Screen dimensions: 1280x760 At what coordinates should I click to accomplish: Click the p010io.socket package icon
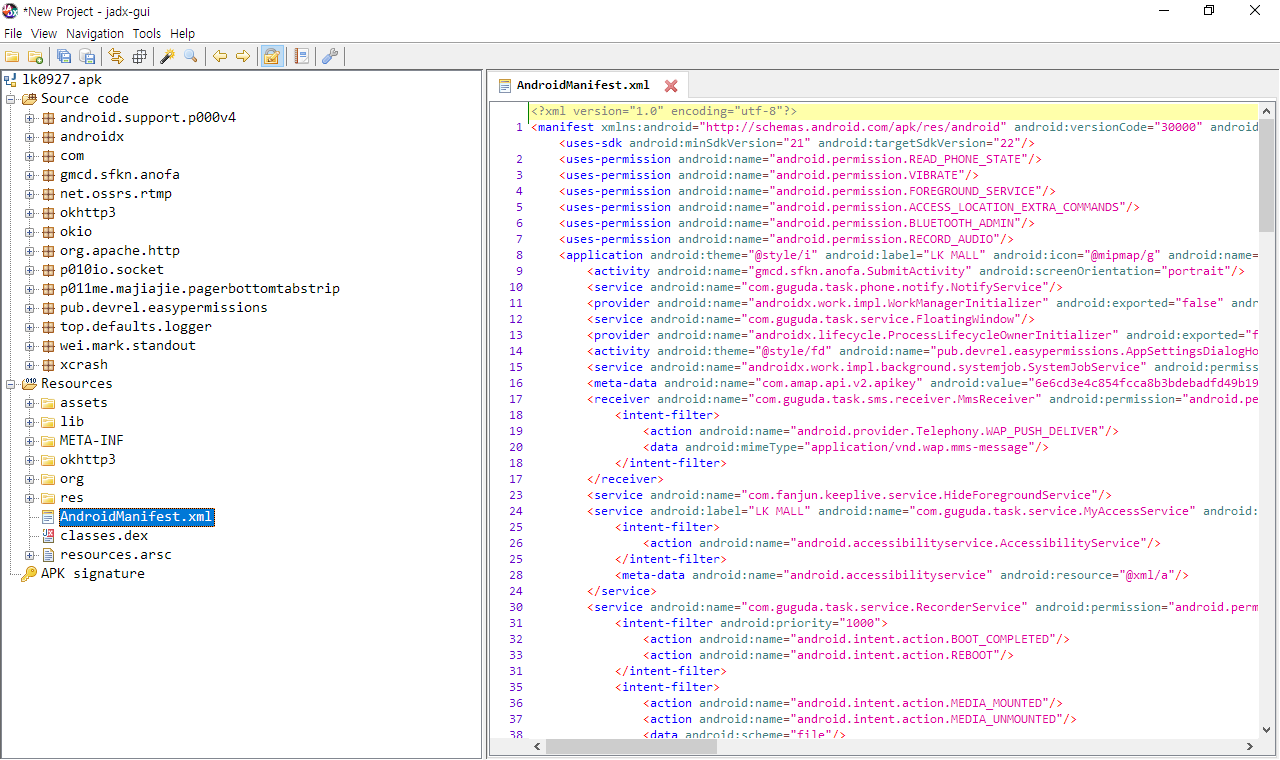click(48, 270)
